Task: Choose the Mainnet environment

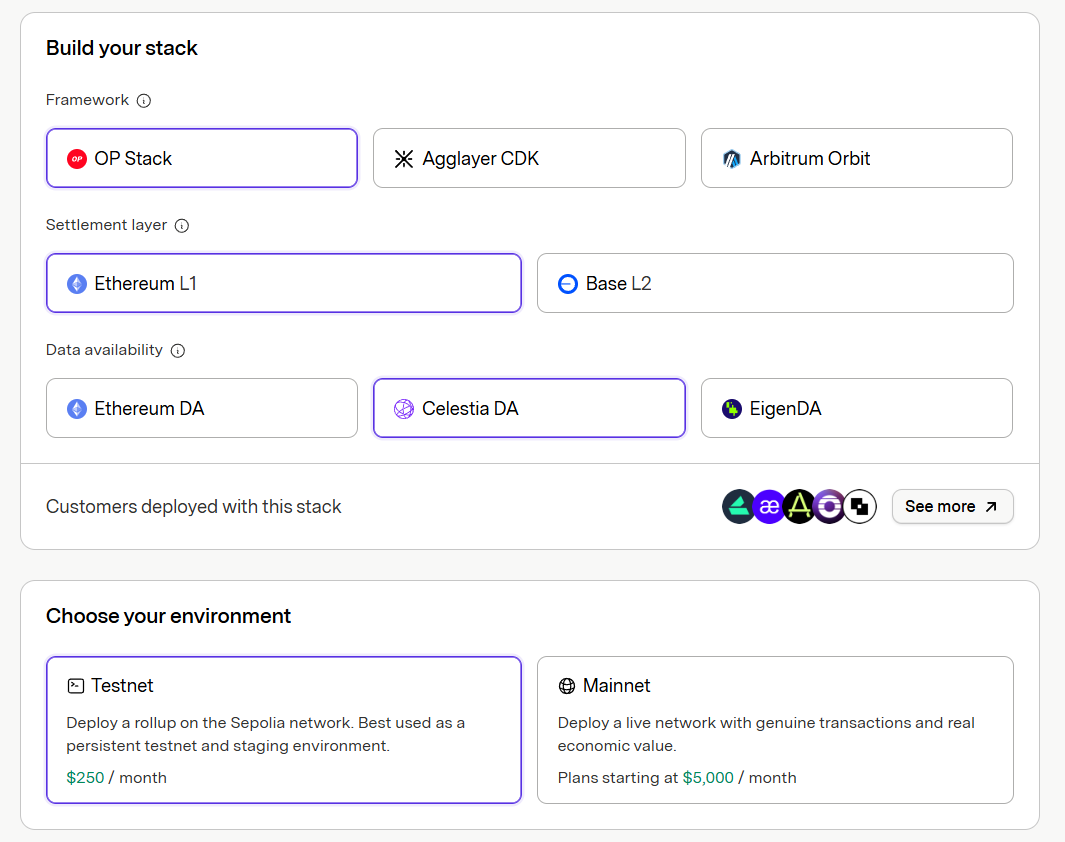Action: [775, 730]
